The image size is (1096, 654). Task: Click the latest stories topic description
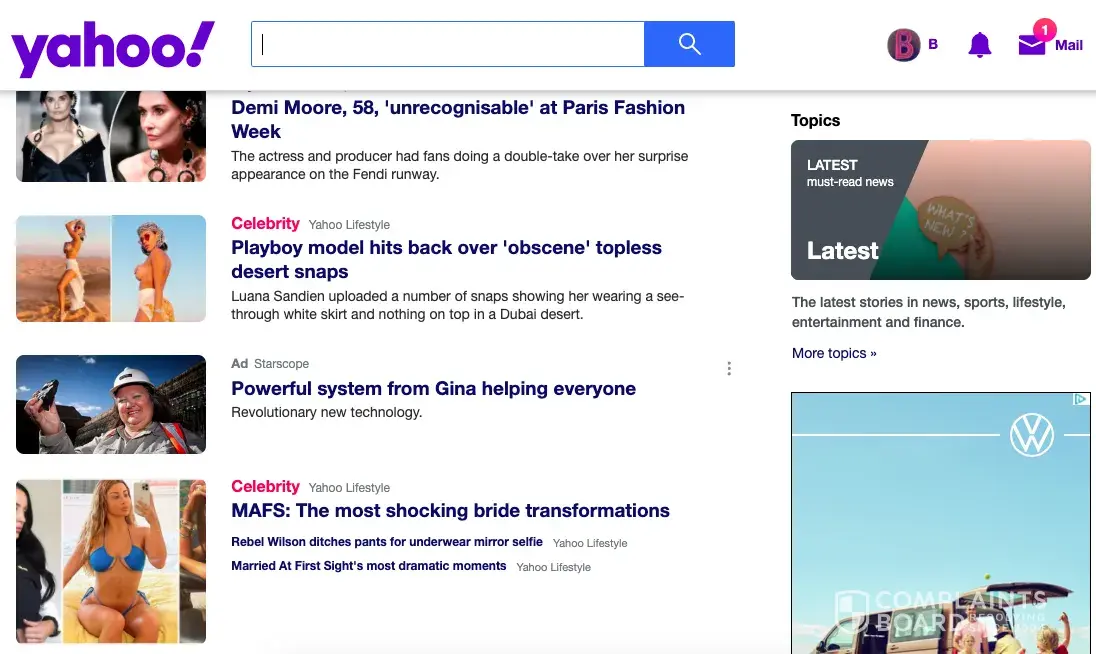point(928,312)
